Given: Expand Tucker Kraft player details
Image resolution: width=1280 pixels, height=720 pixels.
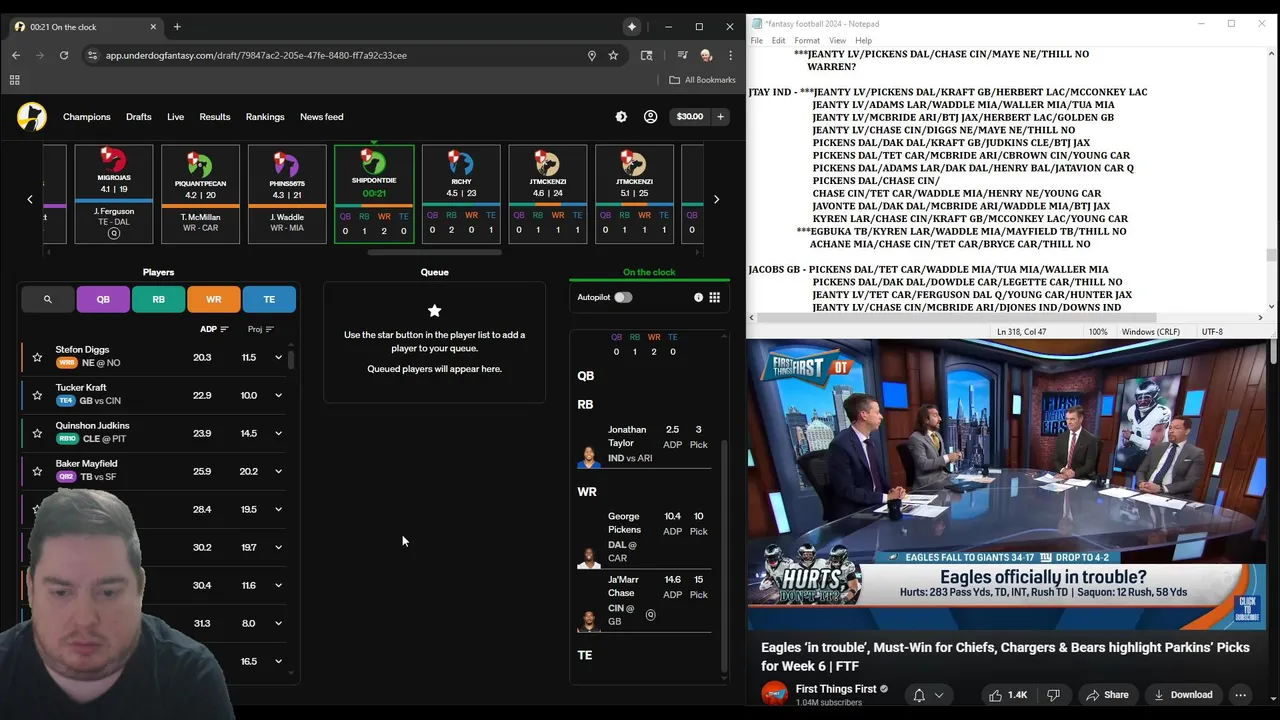Looking at the screenshot, I should tap(278, 395).
